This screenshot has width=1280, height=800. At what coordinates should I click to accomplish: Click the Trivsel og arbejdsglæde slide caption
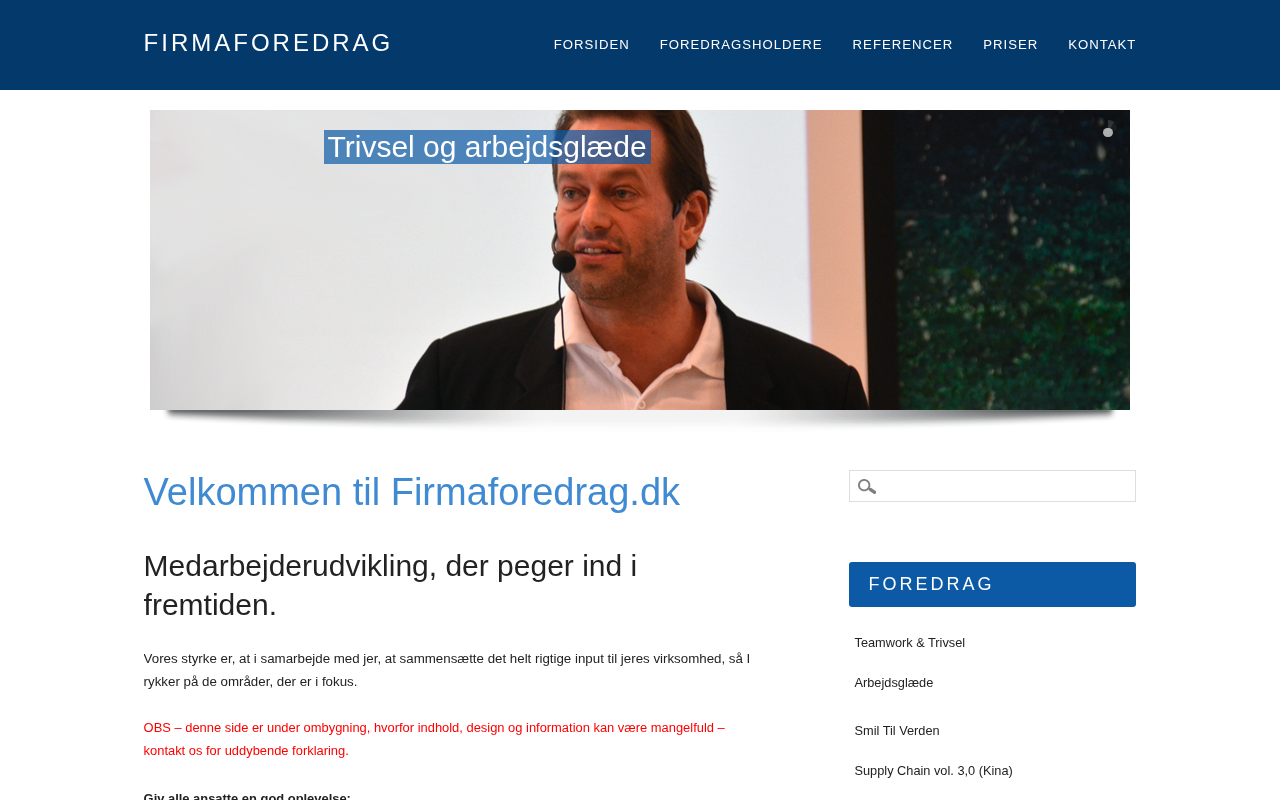click(x=487, y=147)
